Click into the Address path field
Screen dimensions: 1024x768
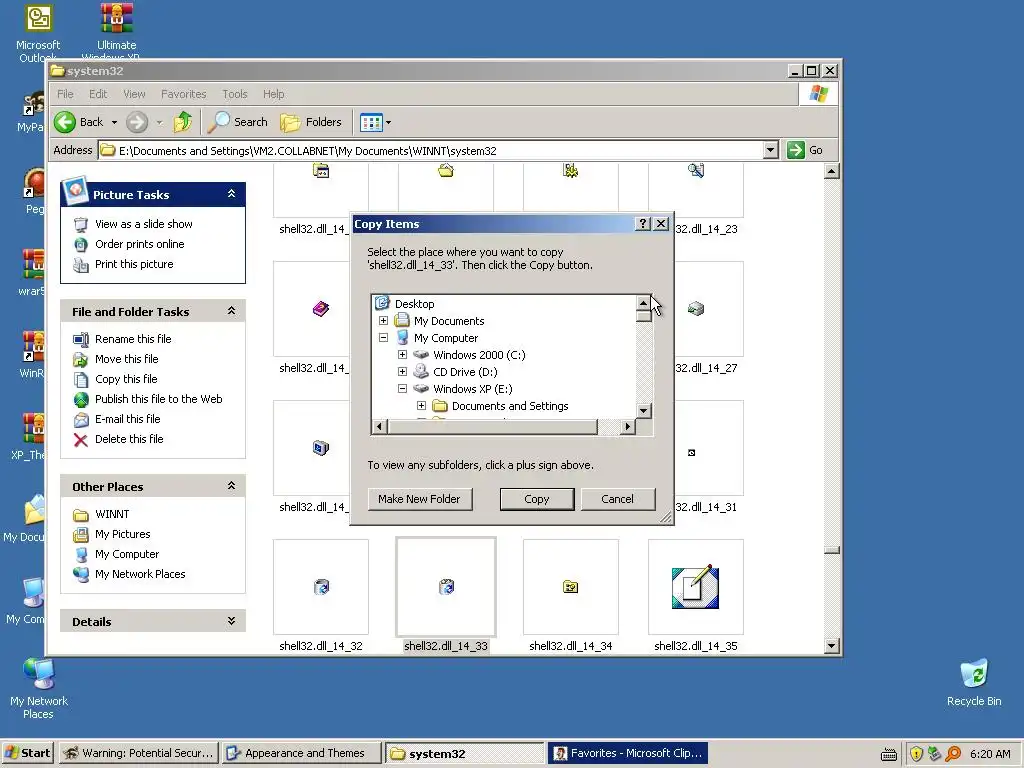tap(431, 150)
